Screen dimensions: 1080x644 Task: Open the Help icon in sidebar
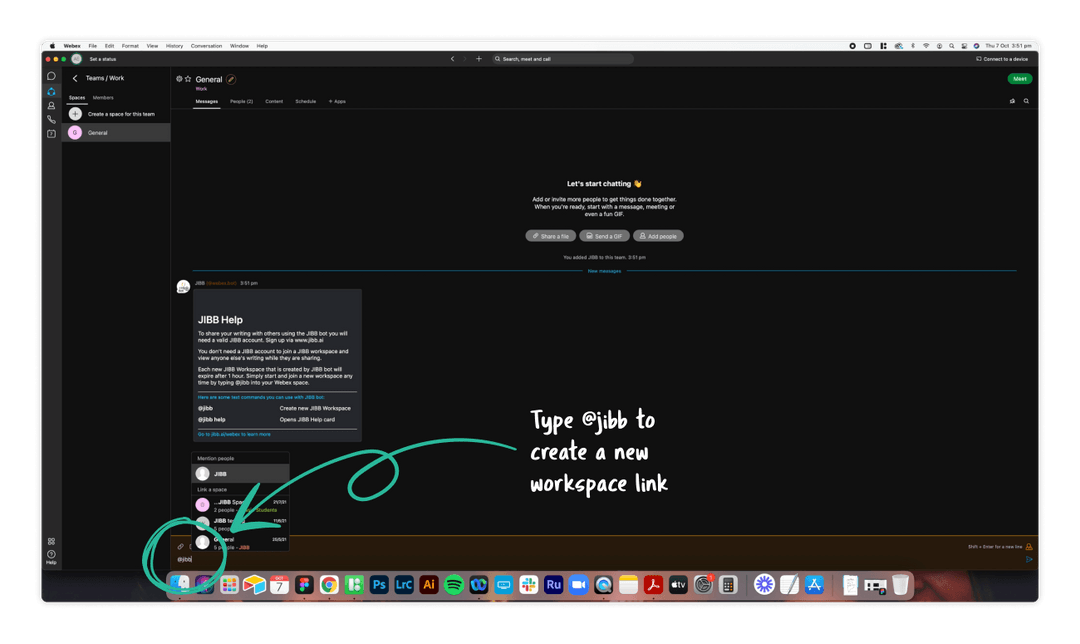pos(51,557)
